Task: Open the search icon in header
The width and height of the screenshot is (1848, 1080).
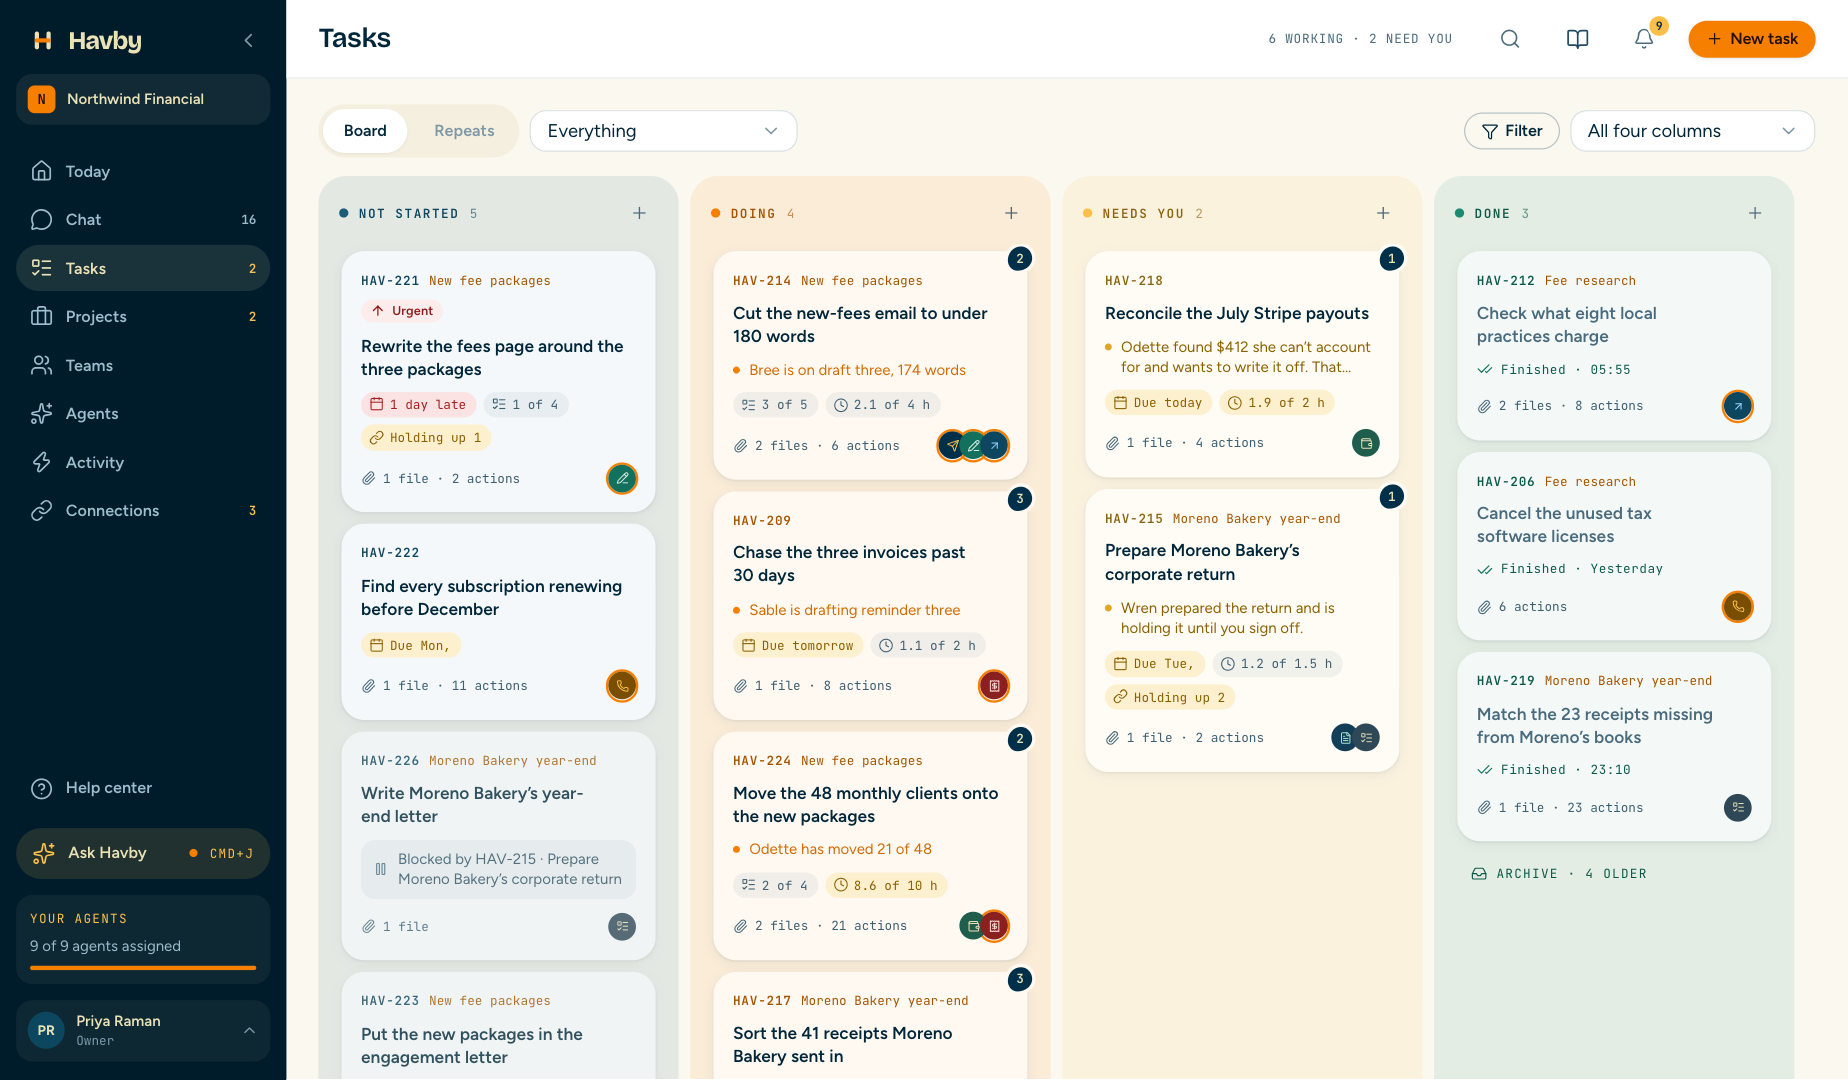Action: coord(1510,39)
